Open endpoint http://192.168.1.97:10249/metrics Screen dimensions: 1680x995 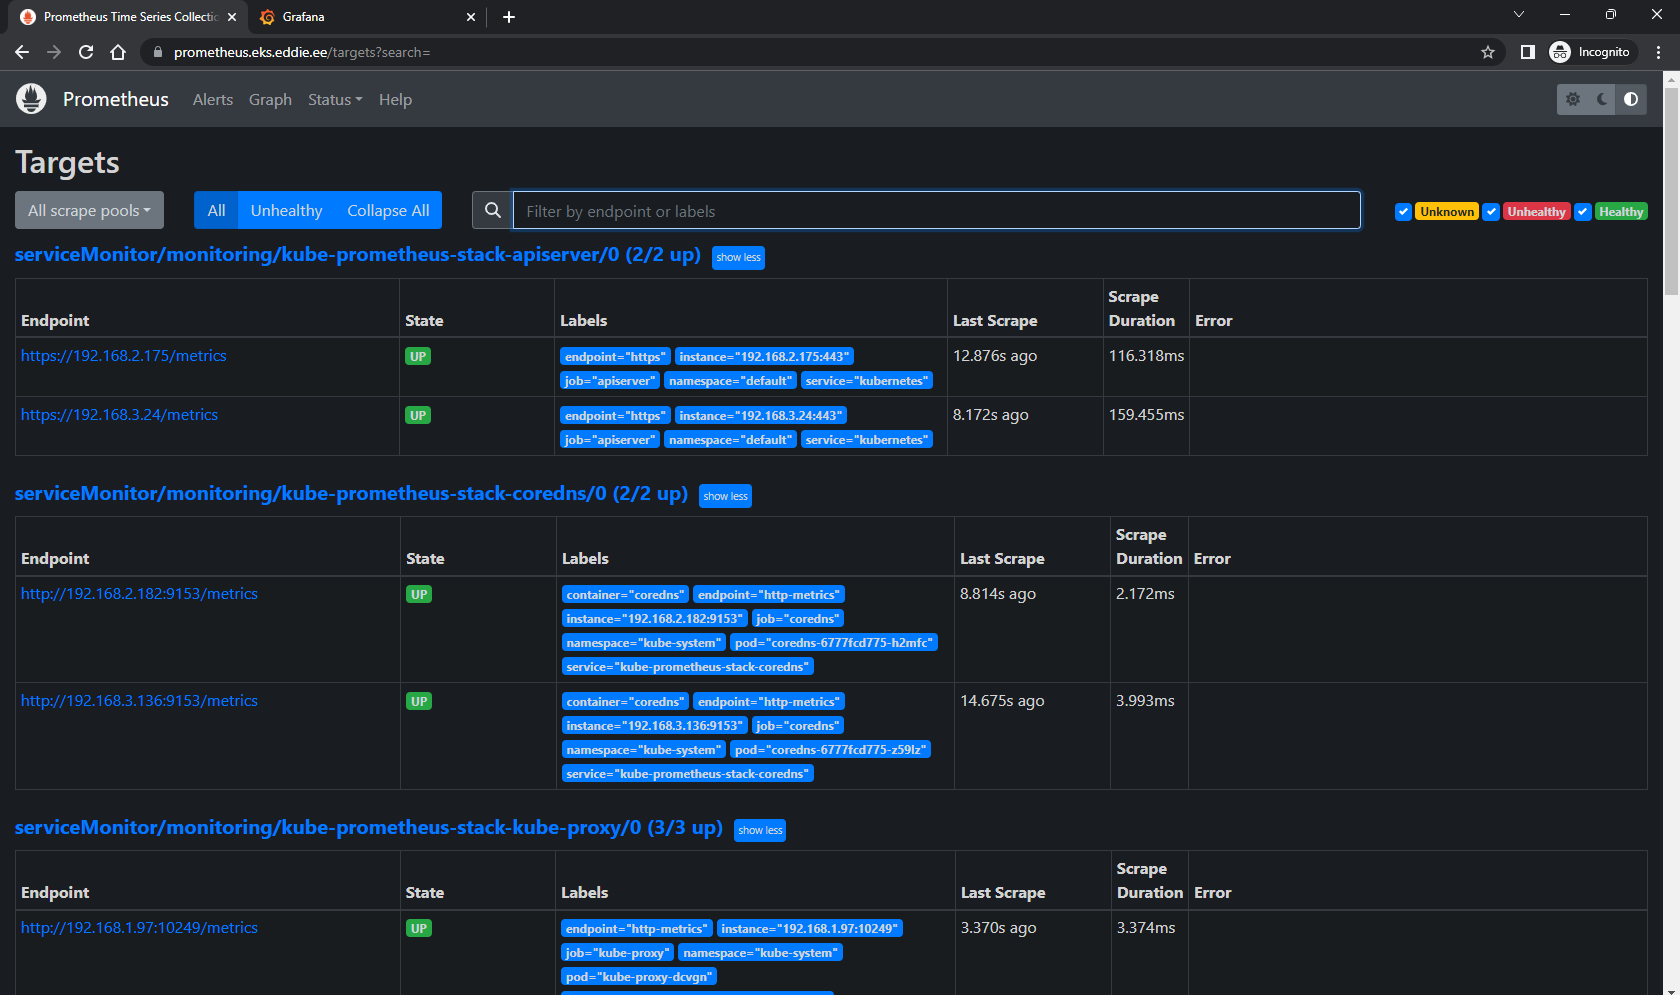[139, 928]
